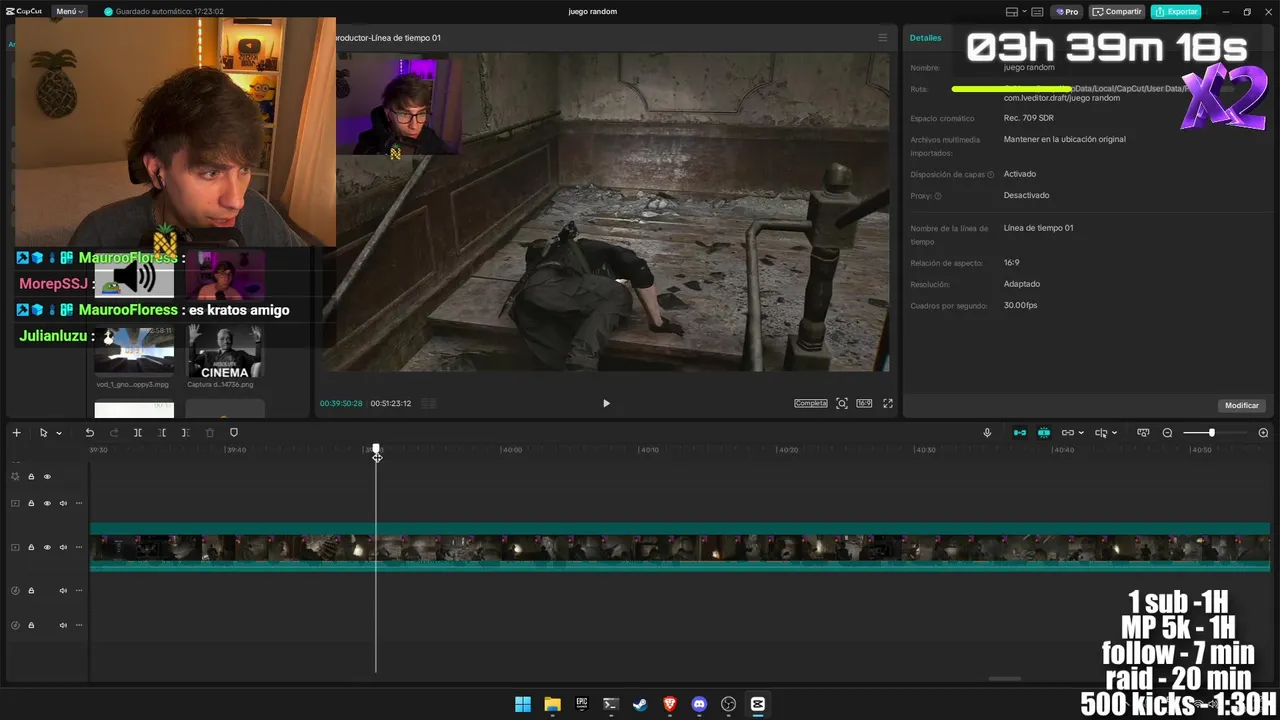
Task: Select the Captura d...14736.png media thumbnail
Action: click(225, 351)
